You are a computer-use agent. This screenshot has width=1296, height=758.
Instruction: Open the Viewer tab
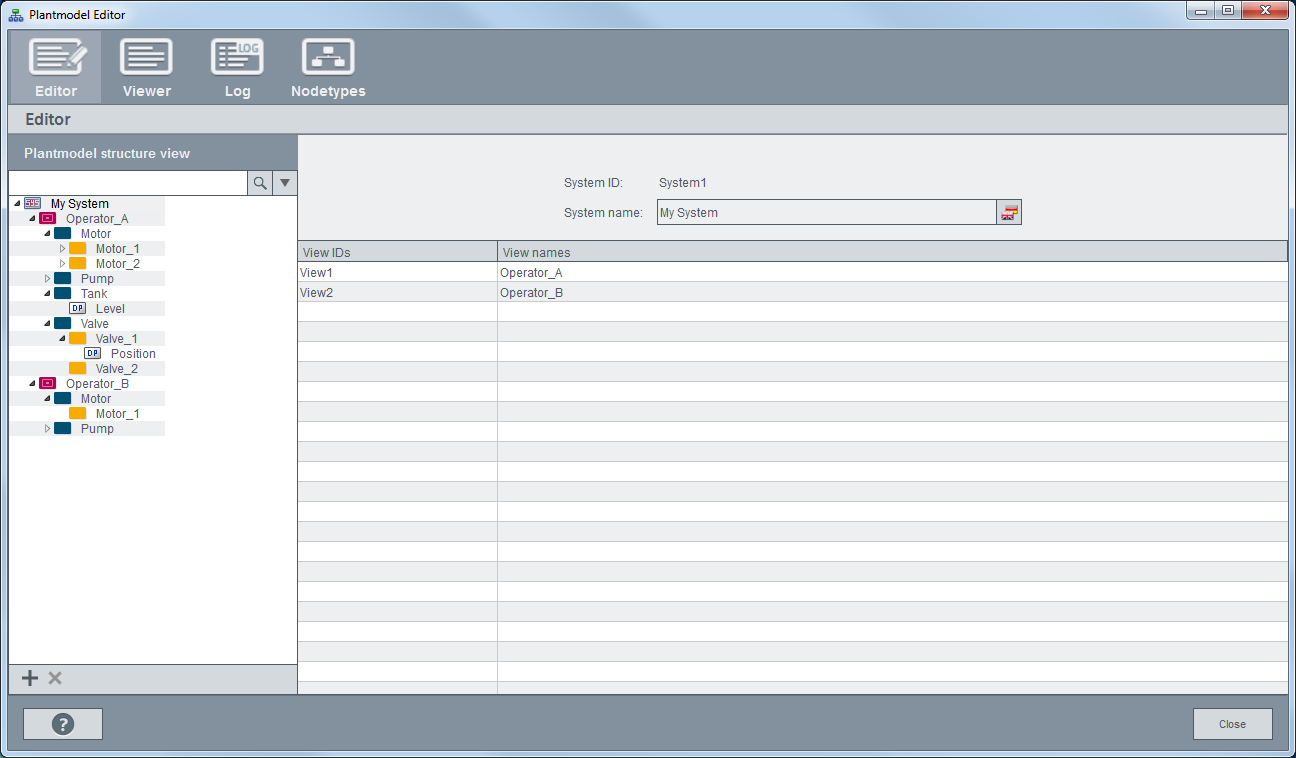(x=146, y=68)
